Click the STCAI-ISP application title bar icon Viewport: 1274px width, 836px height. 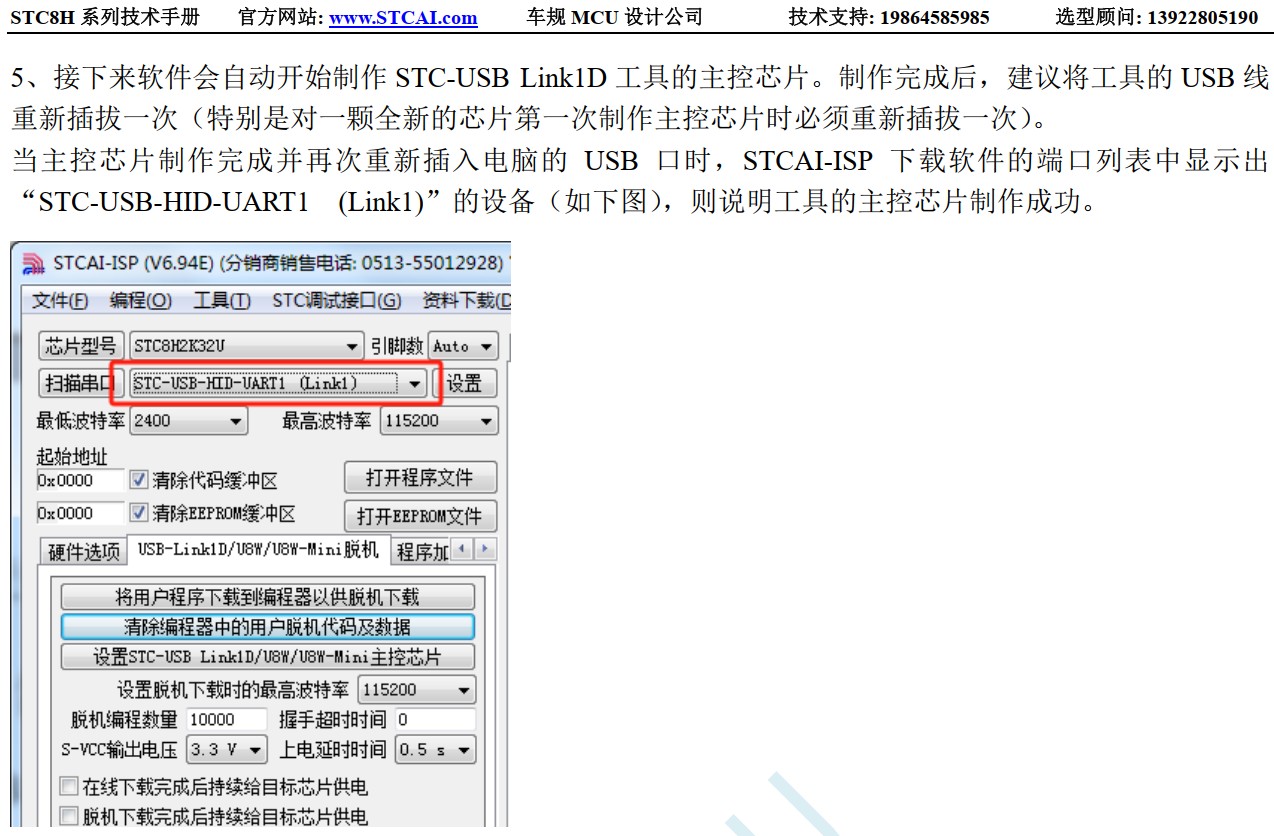[x=33, y=264]
